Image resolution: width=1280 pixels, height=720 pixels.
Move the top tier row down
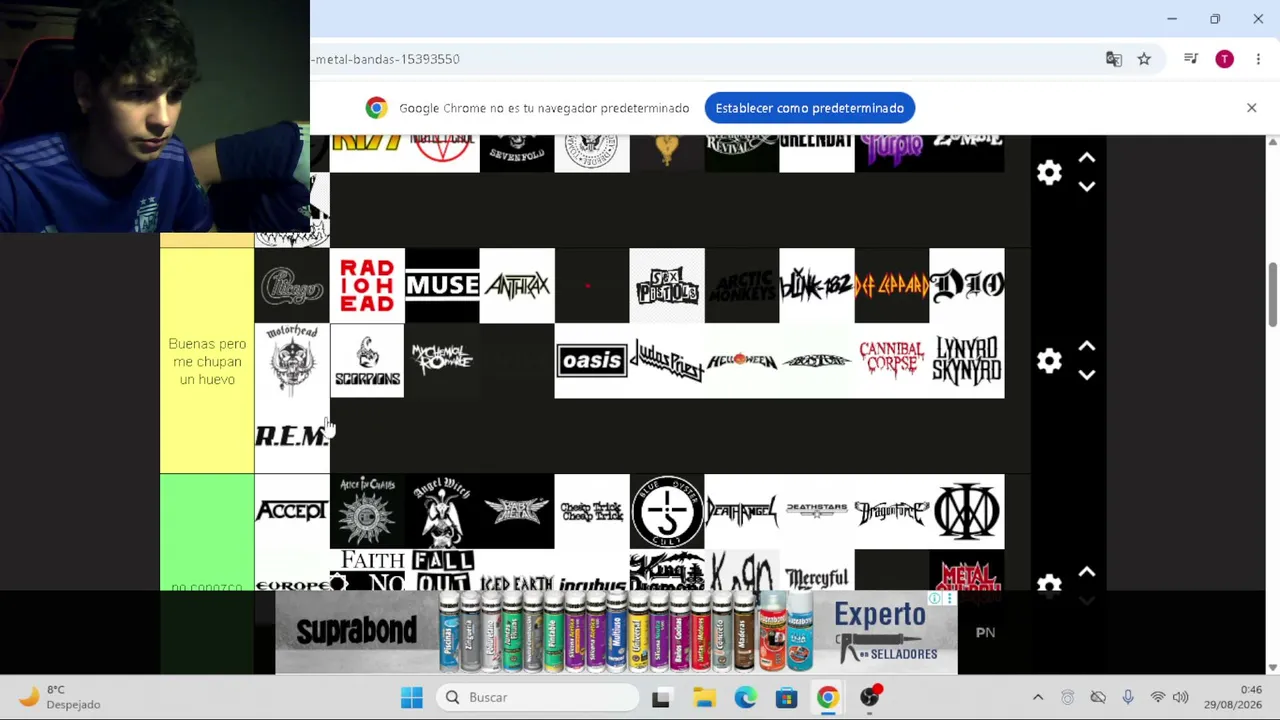pyautogui.click(x=1087, y=187)
